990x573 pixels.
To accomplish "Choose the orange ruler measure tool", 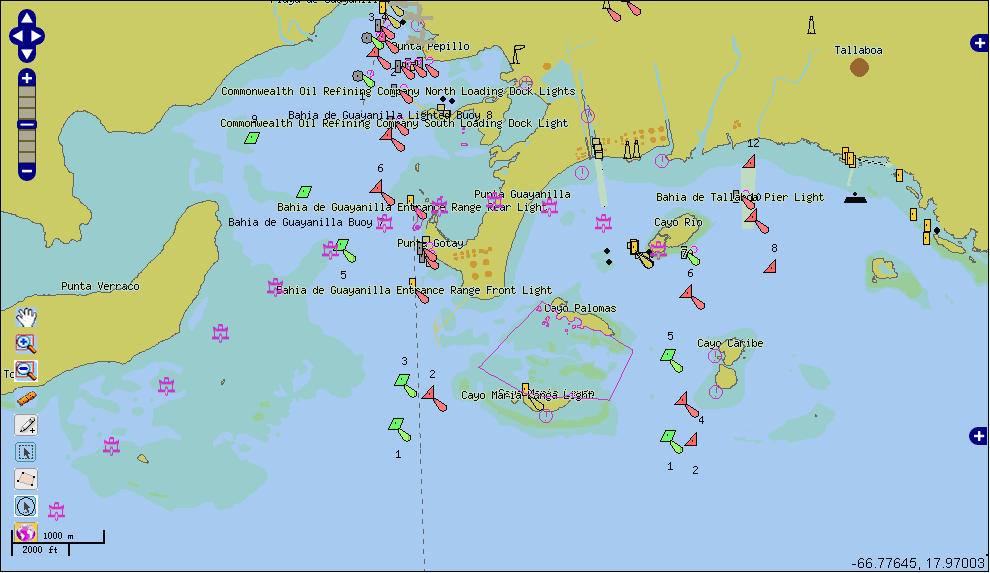I will pyautogui.click(x=26, y=397).
